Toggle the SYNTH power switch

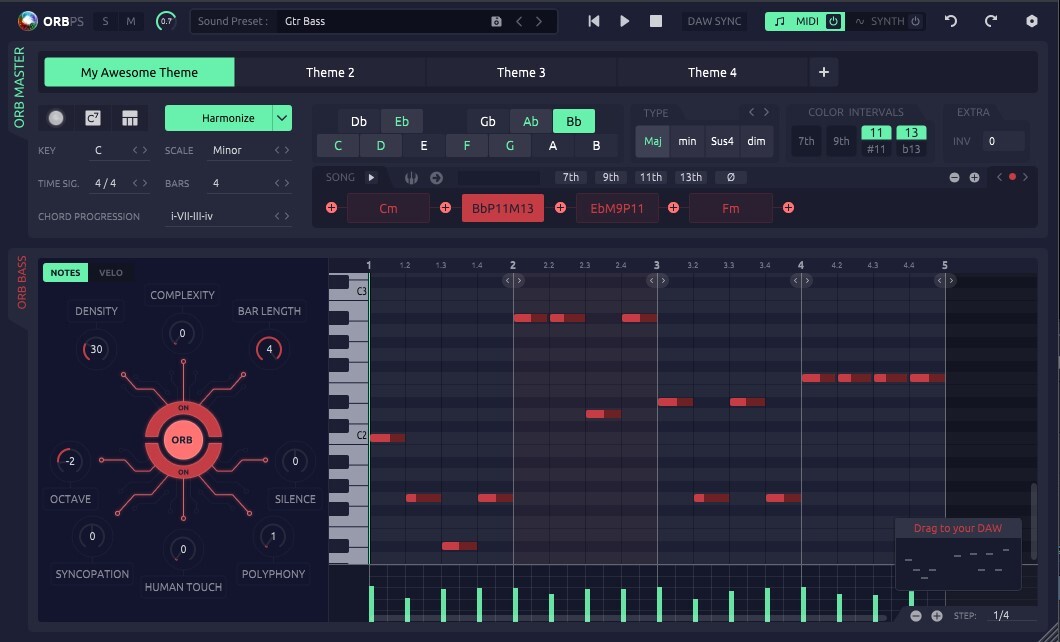coord(914,21)
